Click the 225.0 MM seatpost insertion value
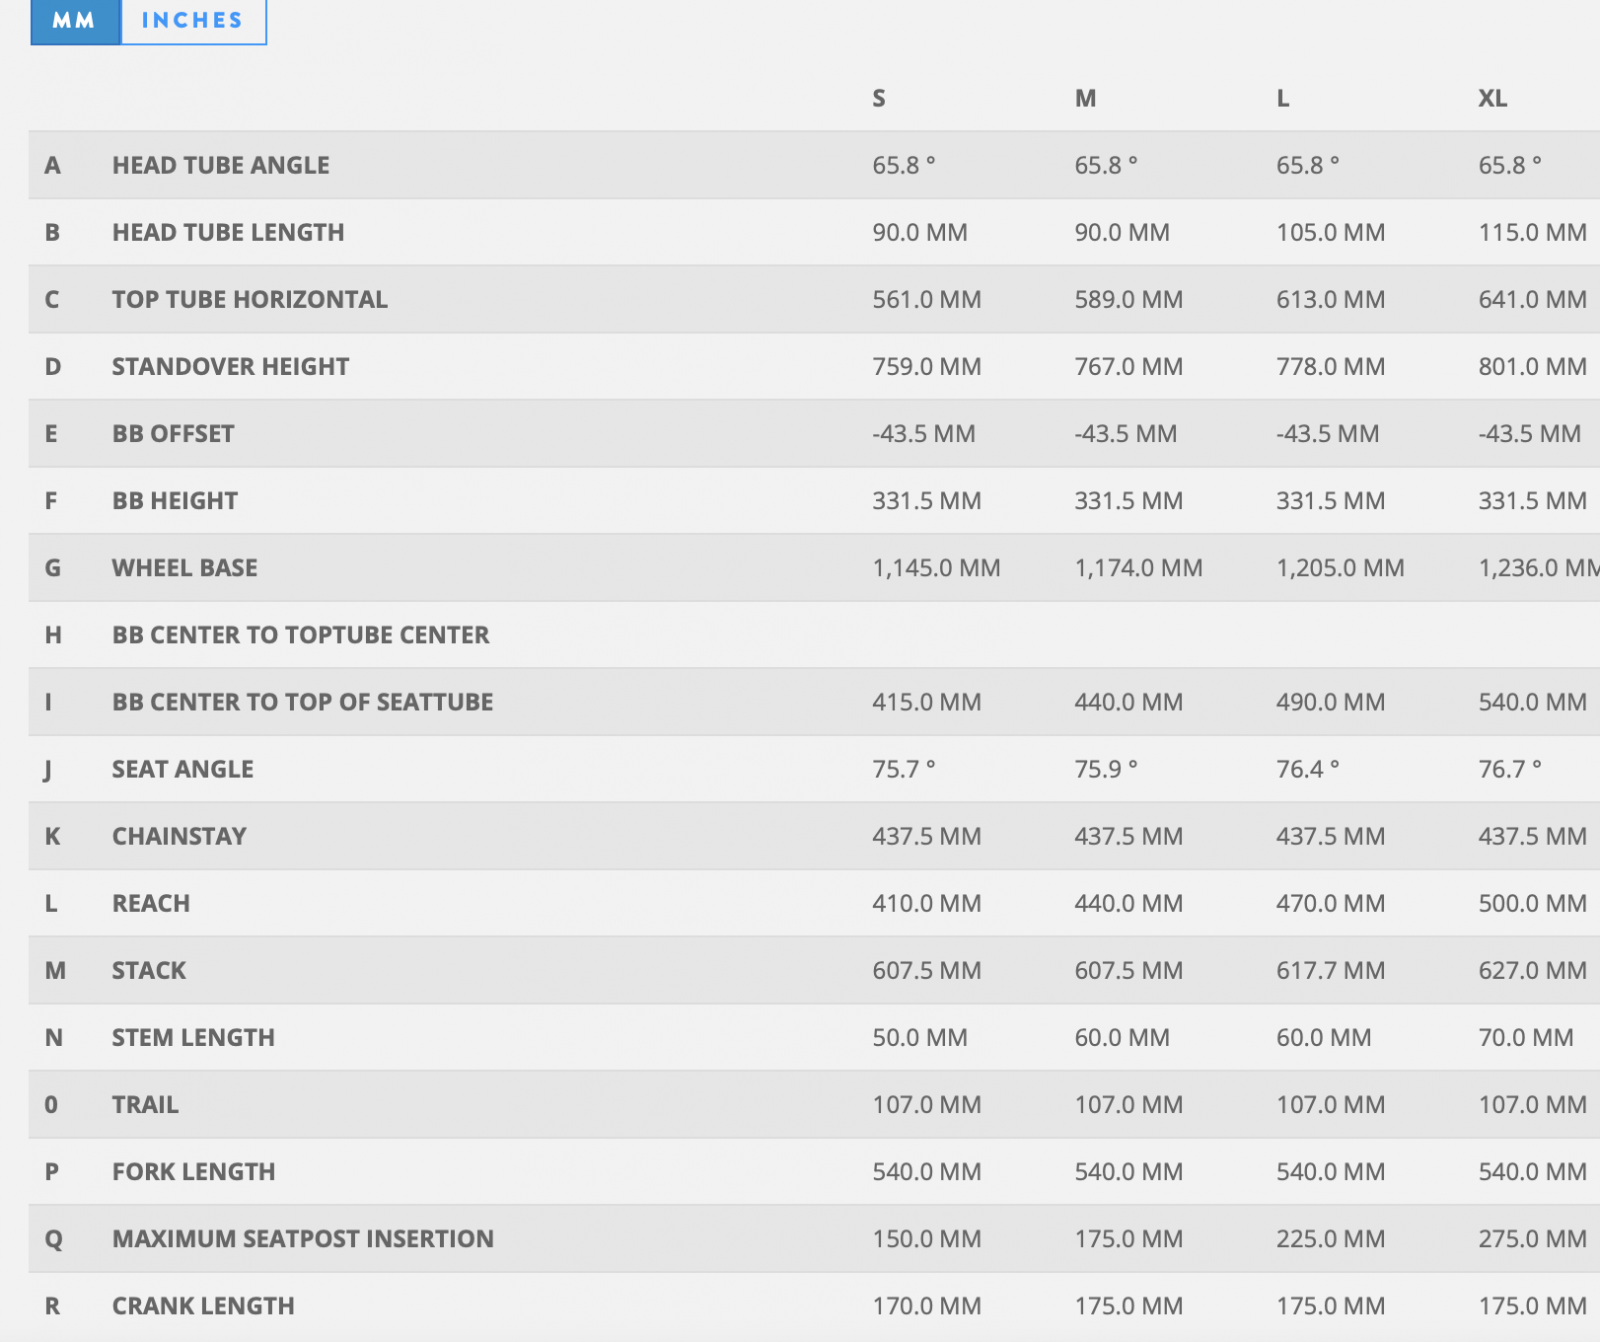Viewport: 1600px width, 1342px height. coord(1331,1238)
